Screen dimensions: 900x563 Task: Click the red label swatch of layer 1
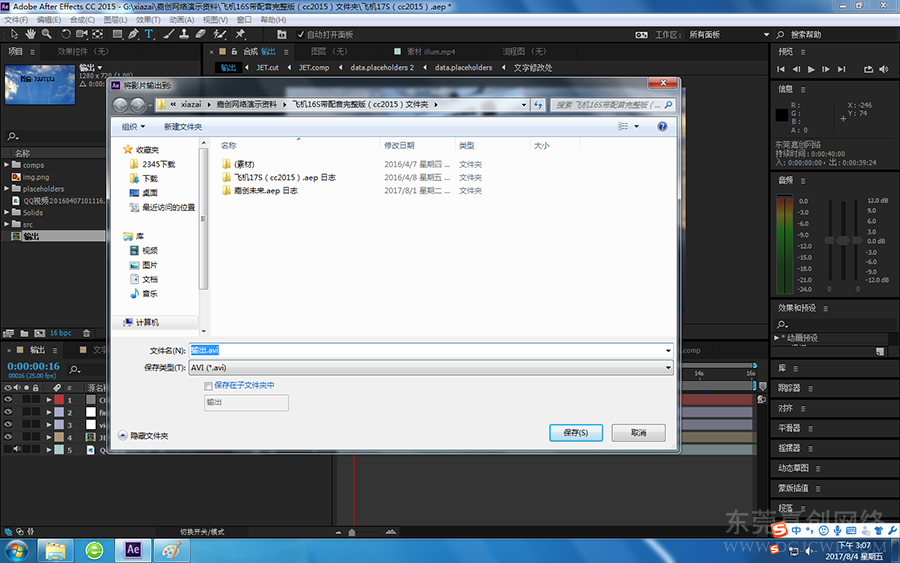pos(59,399)
